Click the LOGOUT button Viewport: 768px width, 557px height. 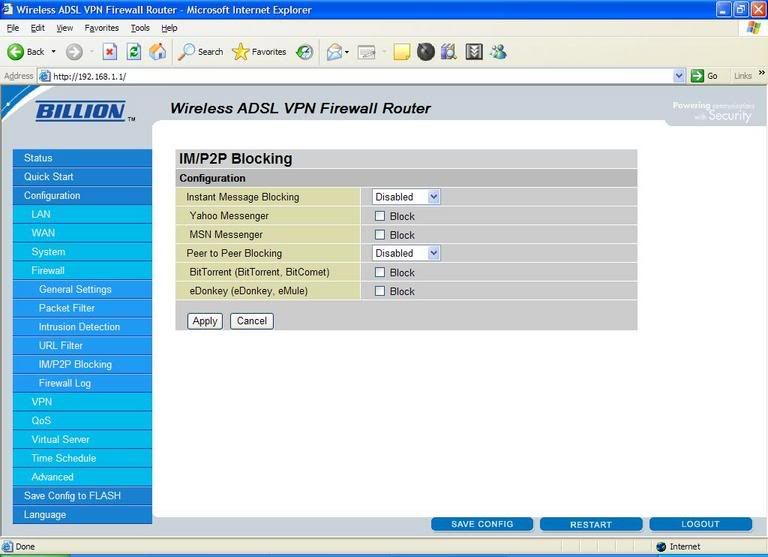(x=700, y=524)
